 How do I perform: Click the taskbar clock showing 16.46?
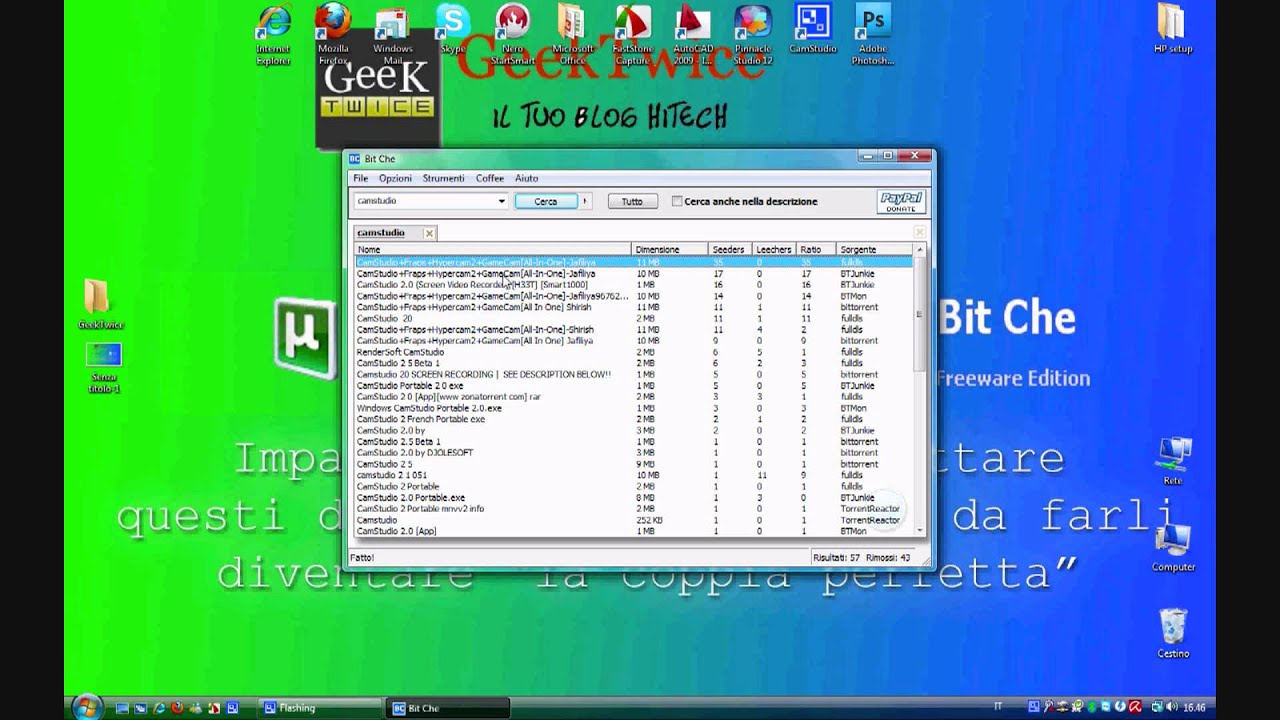pyautogui.click(x=1194, y=708)
